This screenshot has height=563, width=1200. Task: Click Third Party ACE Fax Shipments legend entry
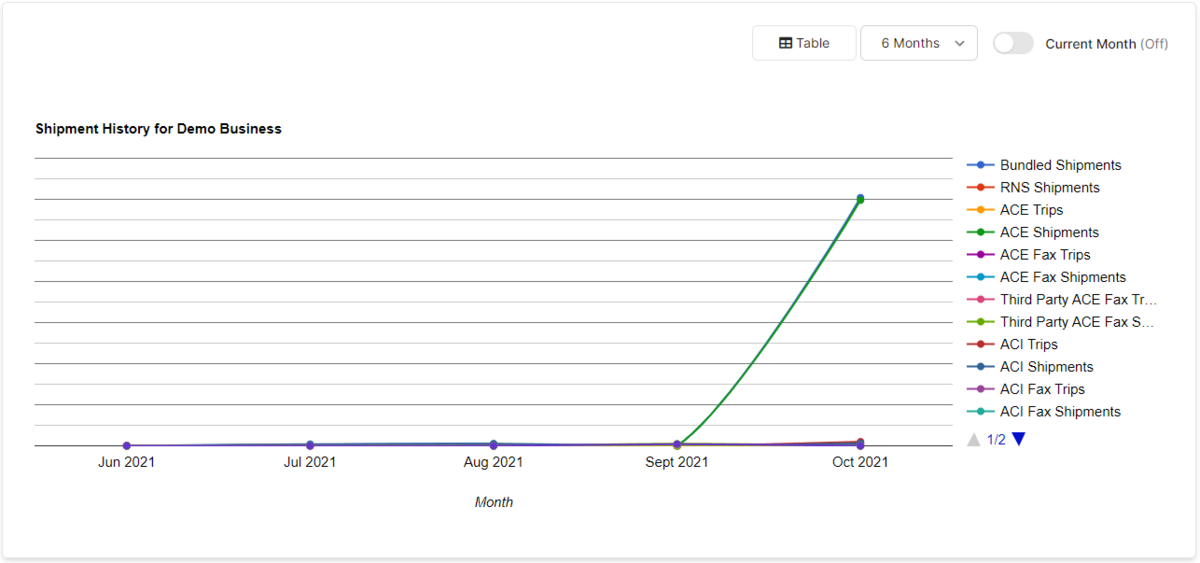point(1077,322)
